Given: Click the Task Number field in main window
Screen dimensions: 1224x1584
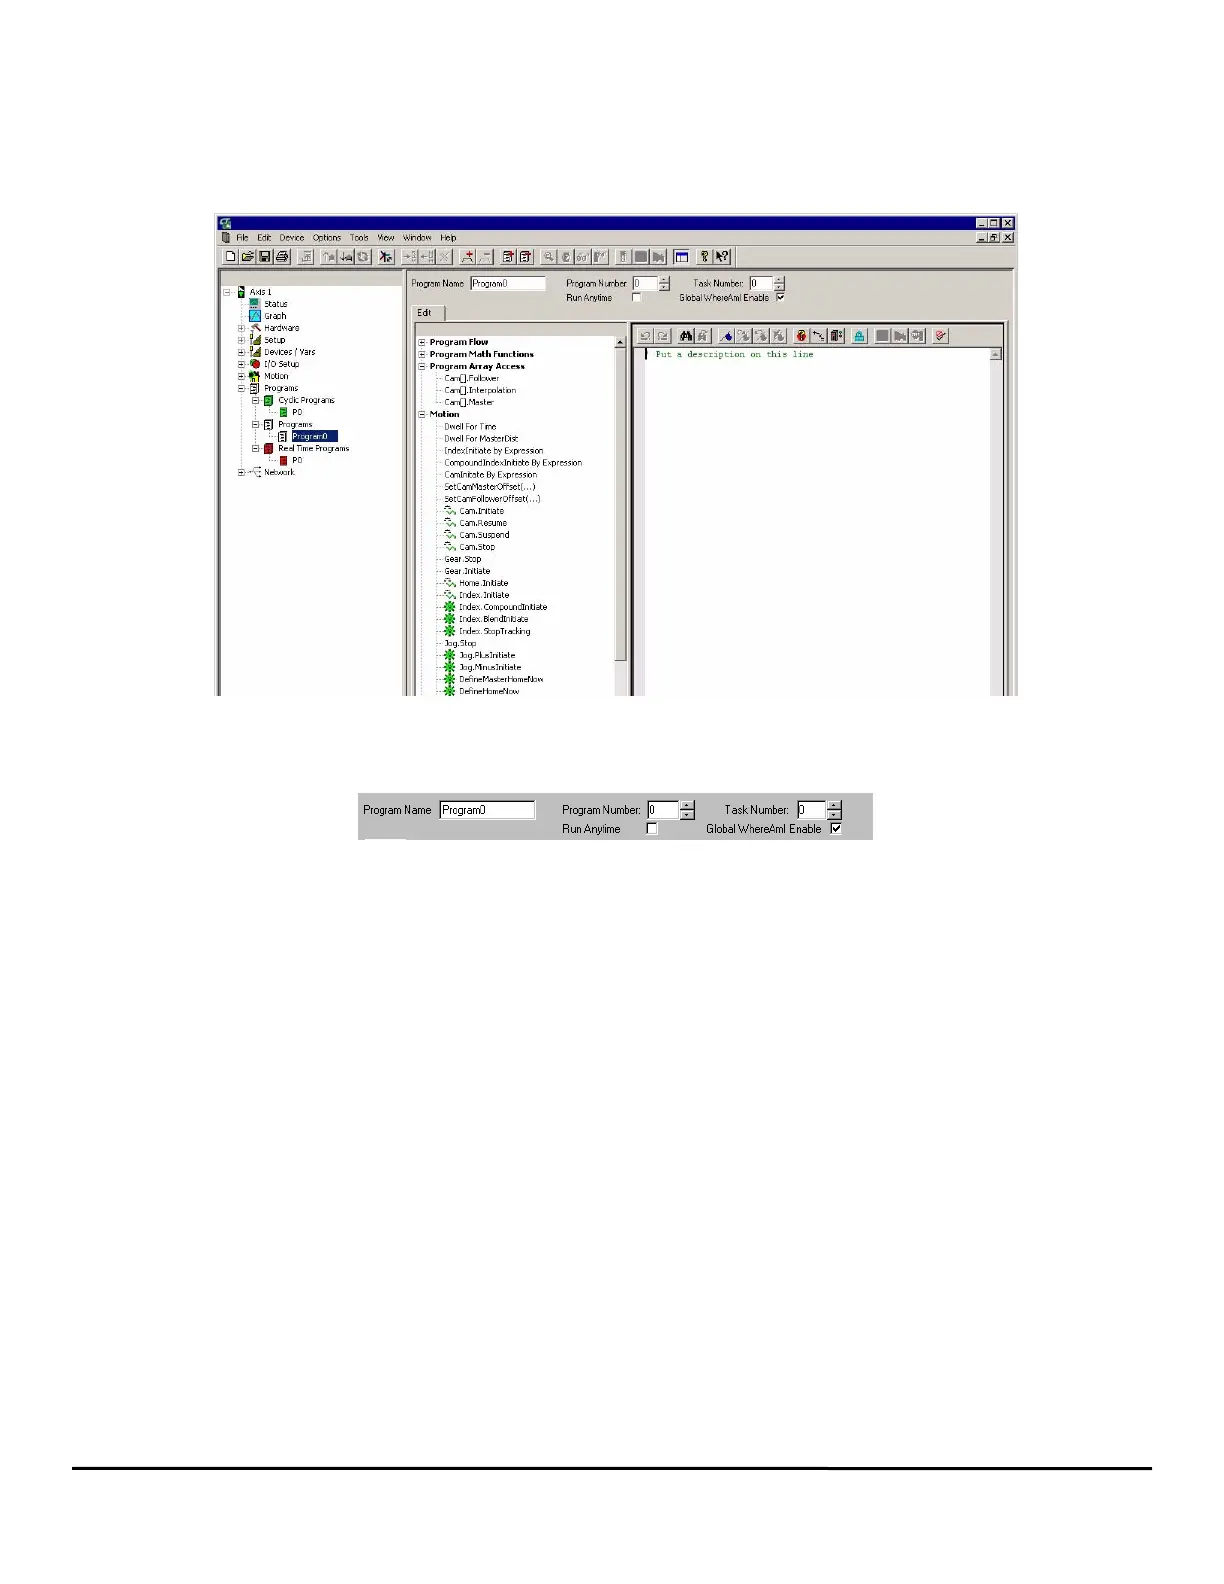Looking at the screenshot, I should pos(761,284).
